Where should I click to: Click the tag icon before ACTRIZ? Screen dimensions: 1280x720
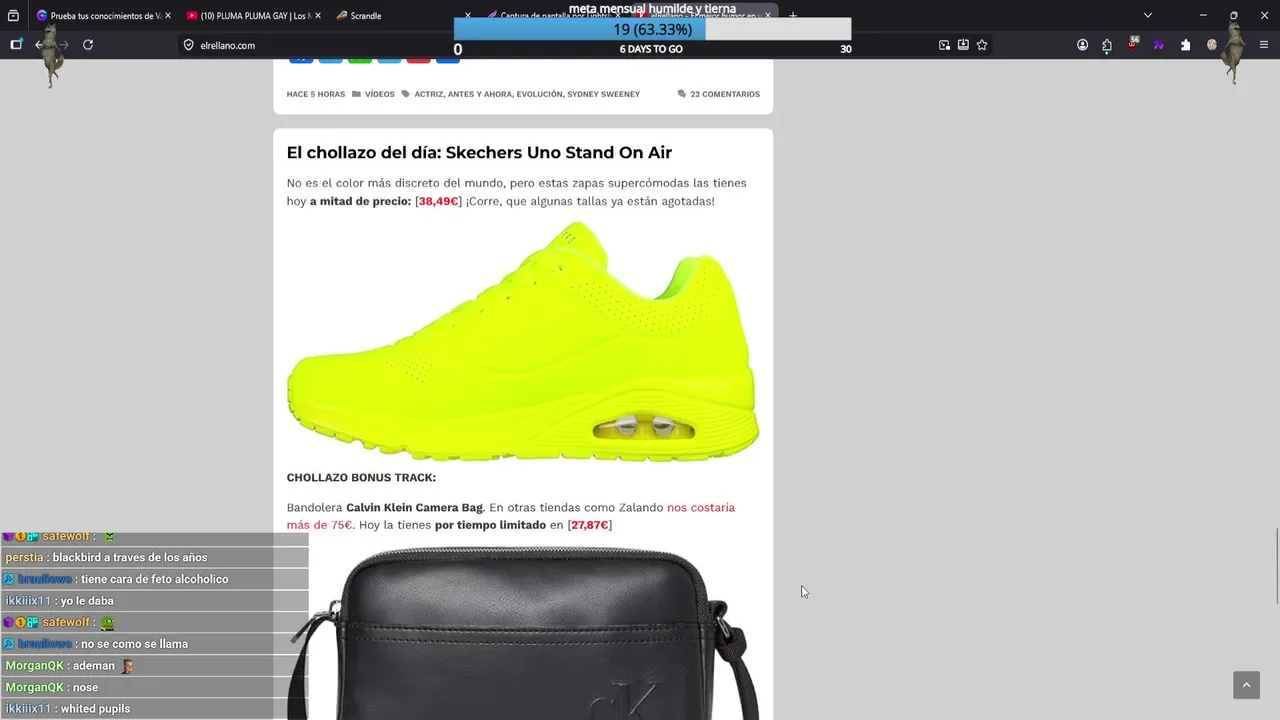click(406, 94)
